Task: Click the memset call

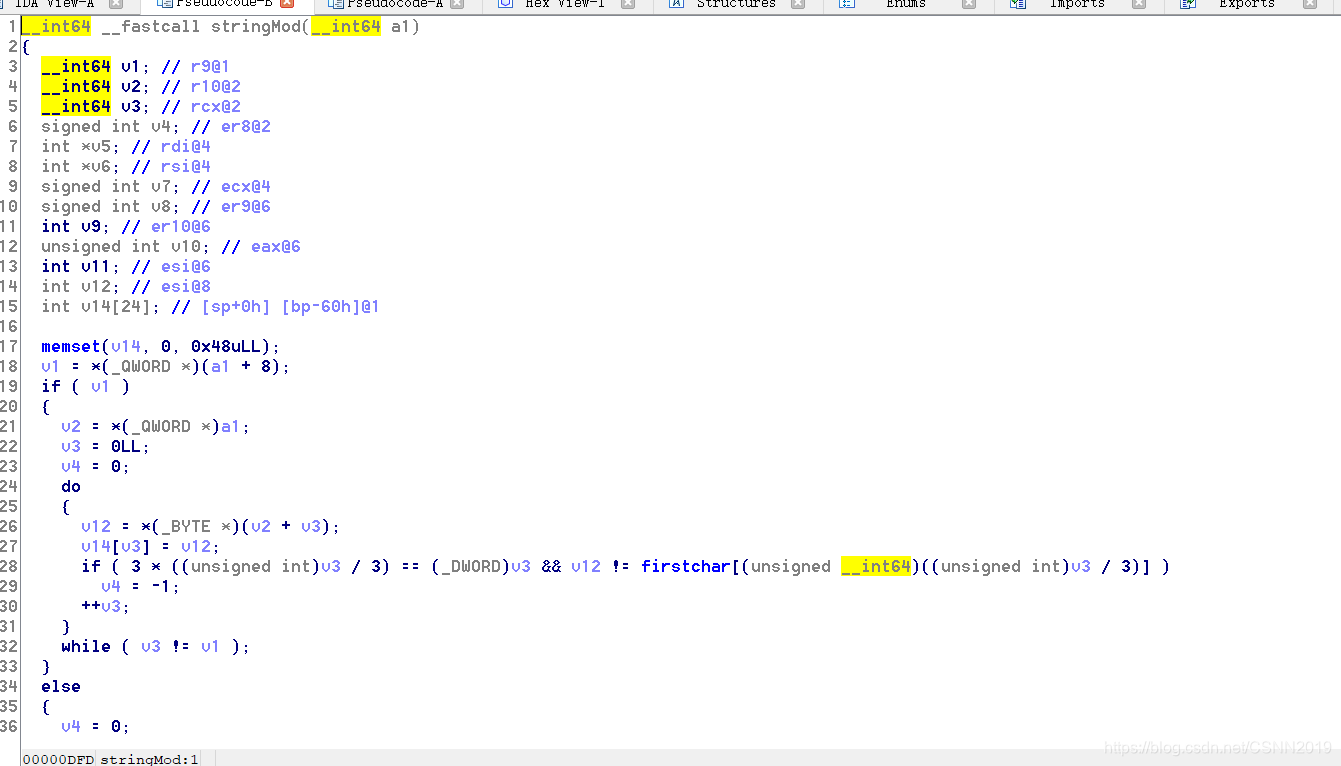Action: 70,346
